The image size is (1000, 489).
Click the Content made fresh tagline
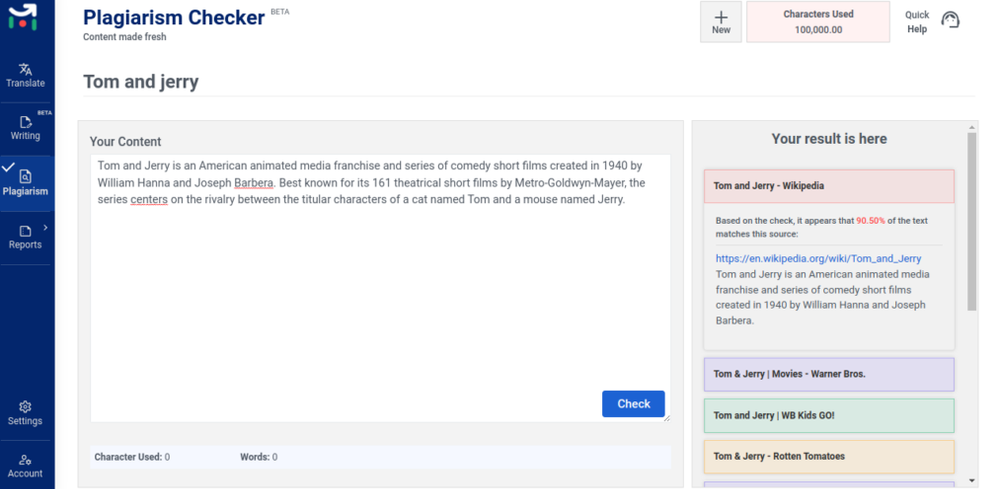(124, 37)
